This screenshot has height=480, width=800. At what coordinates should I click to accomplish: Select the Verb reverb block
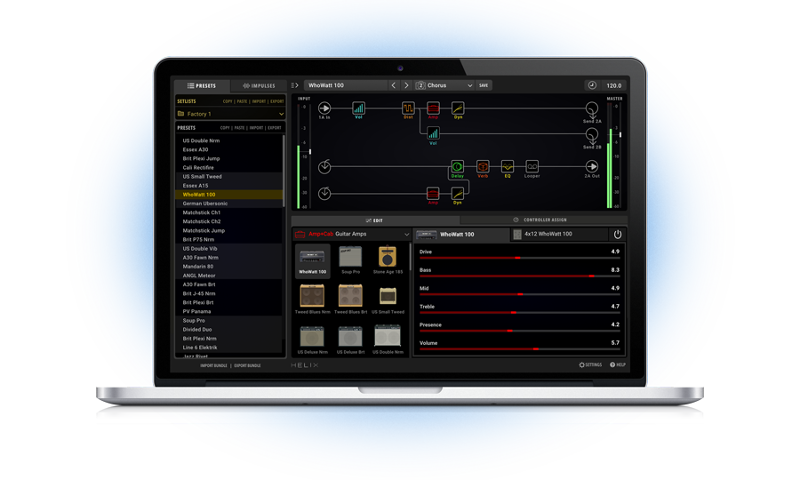tap(483, 167)
